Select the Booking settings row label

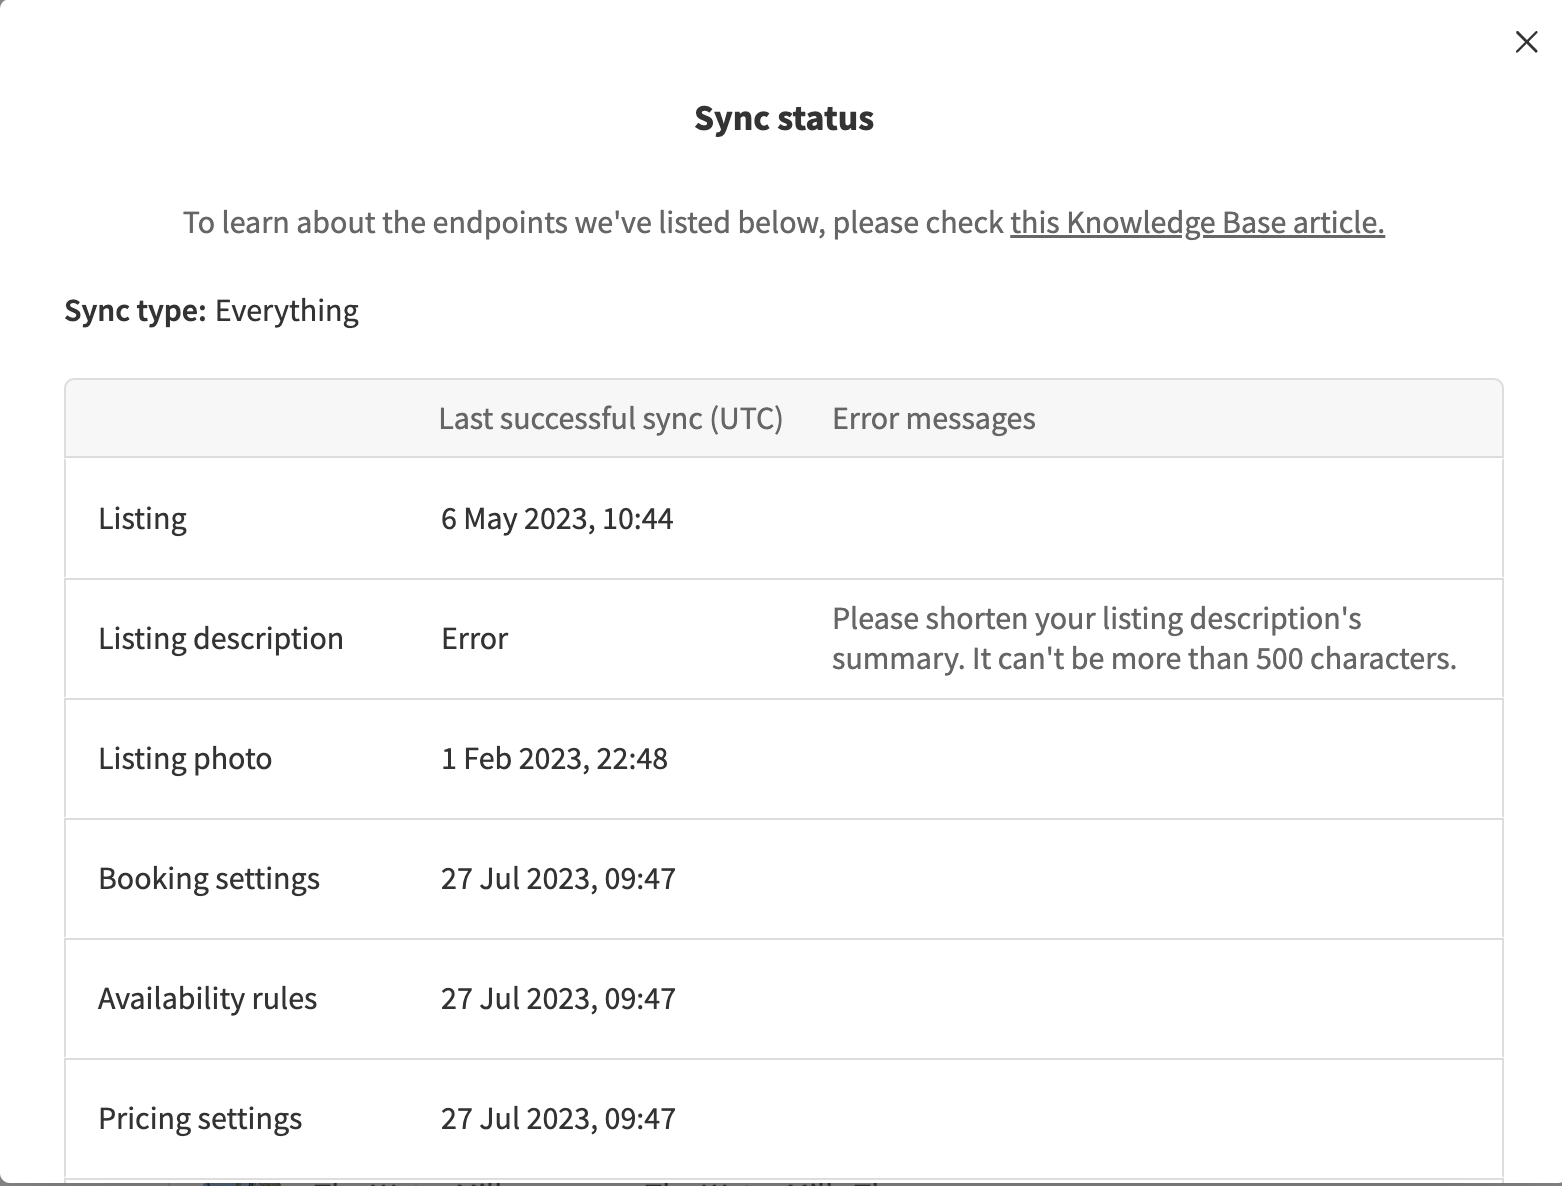click(208, 878)
